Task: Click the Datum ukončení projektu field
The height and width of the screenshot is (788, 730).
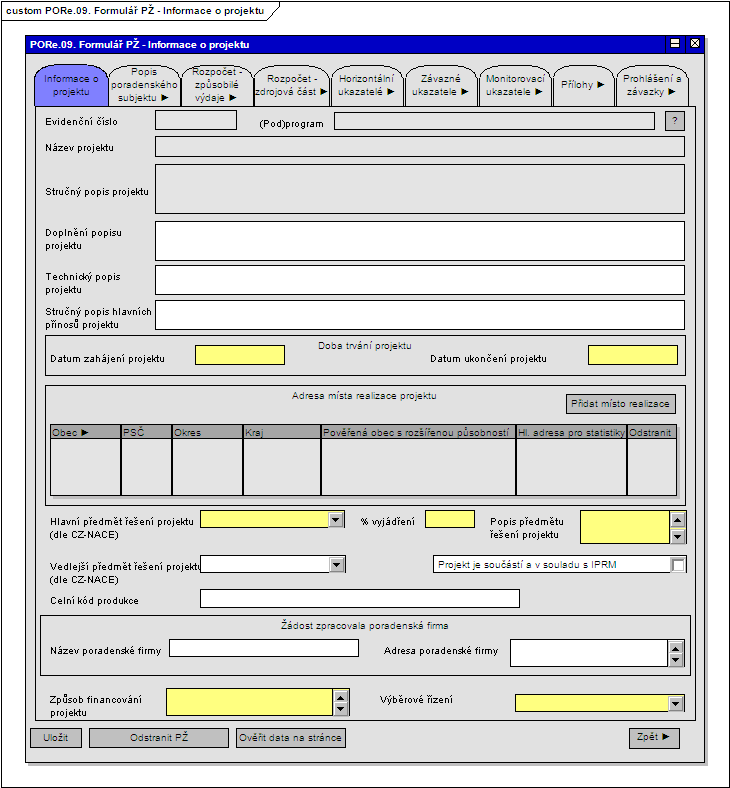Action: click(x=633, y=355)
